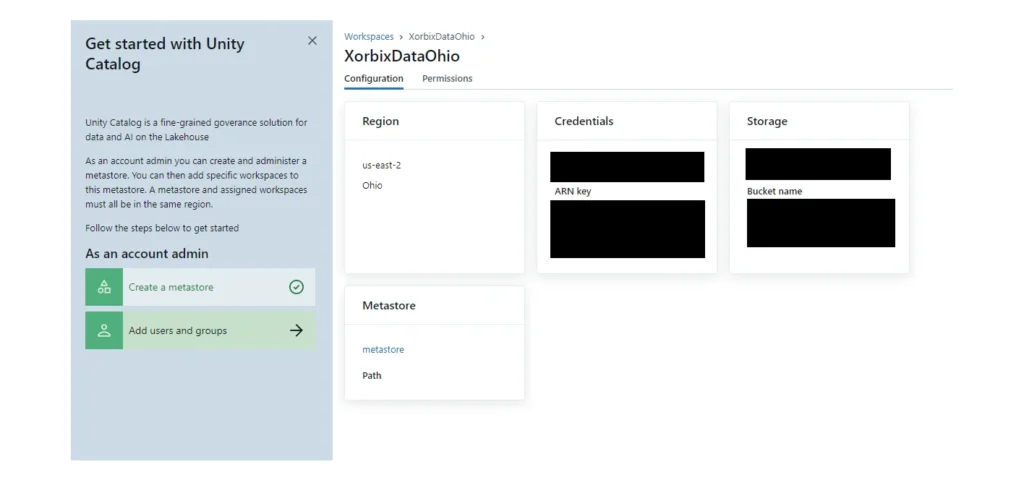This screenshot has height=480, width=1024.
Task: Open the metastore link
Action: 383,349
